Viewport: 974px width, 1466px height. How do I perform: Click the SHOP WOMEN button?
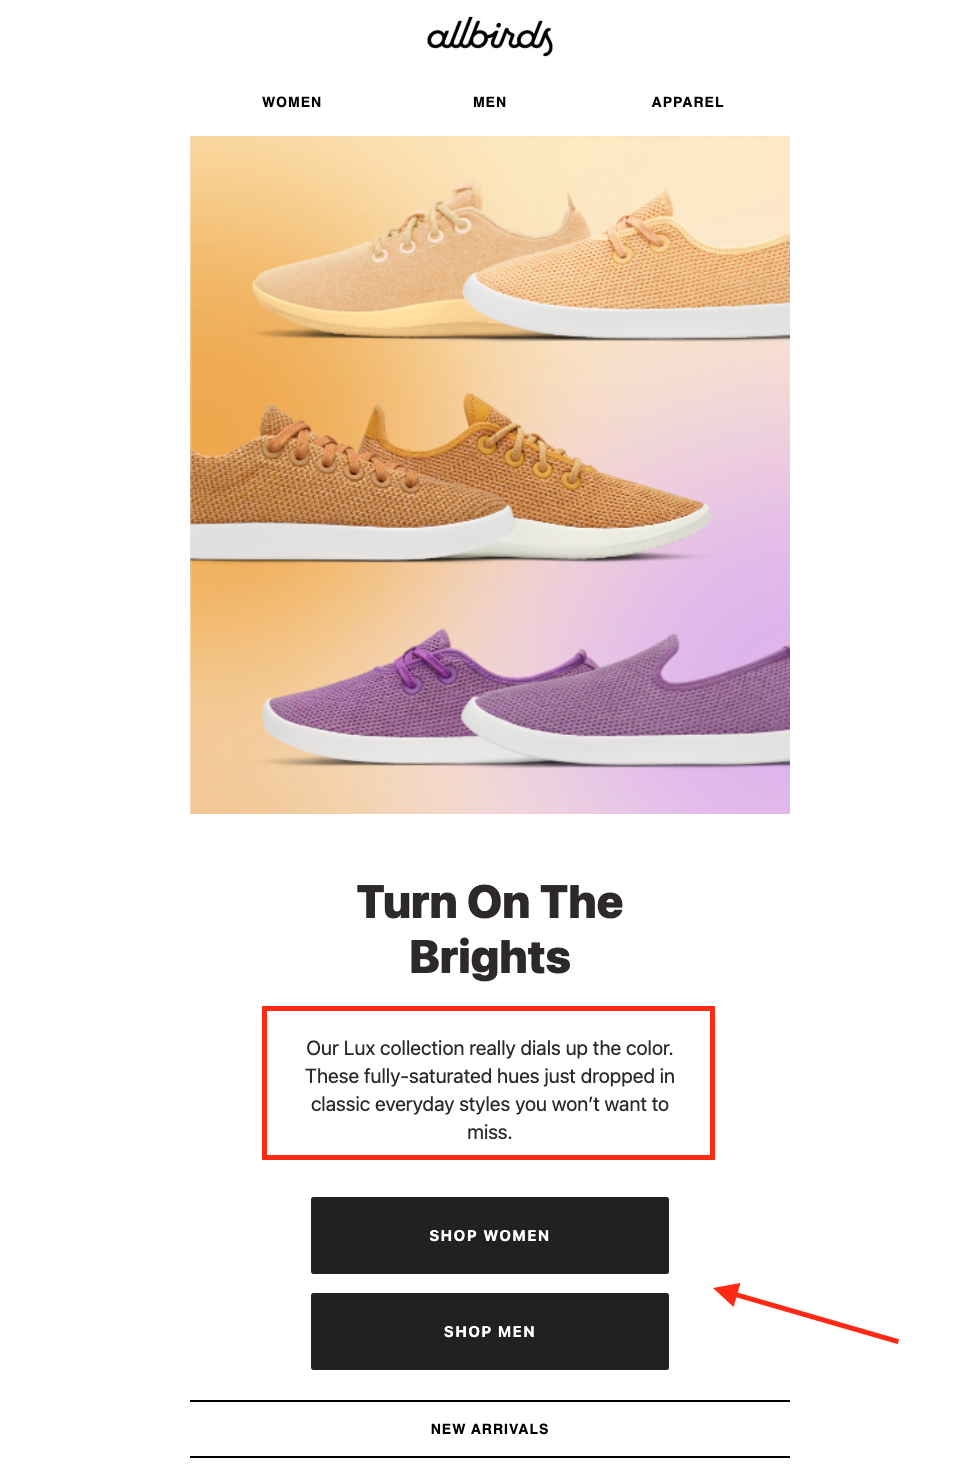(490, 1235)
